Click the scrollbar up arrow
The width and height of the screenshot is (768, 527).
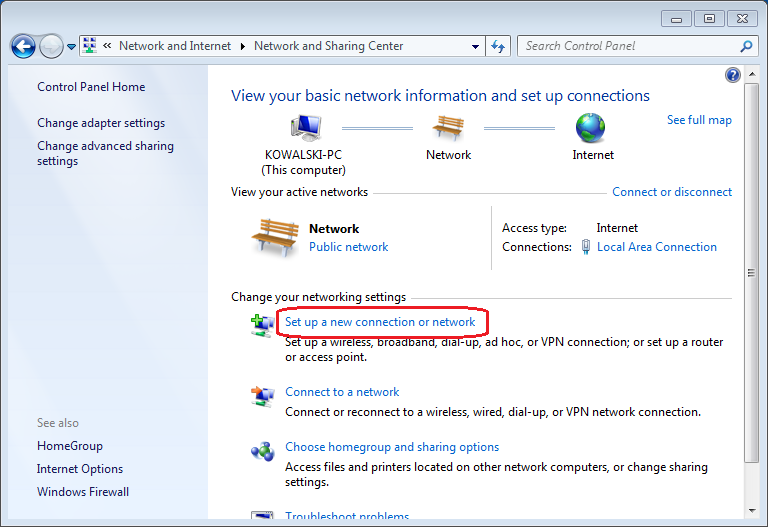752,74
